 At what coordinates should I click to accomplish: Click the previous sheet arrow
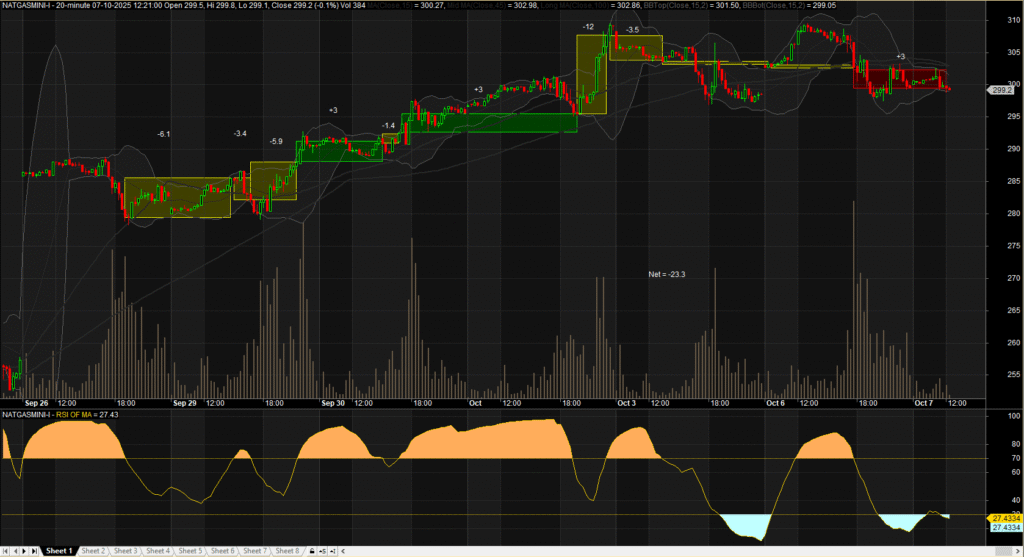tap(16, 551)
